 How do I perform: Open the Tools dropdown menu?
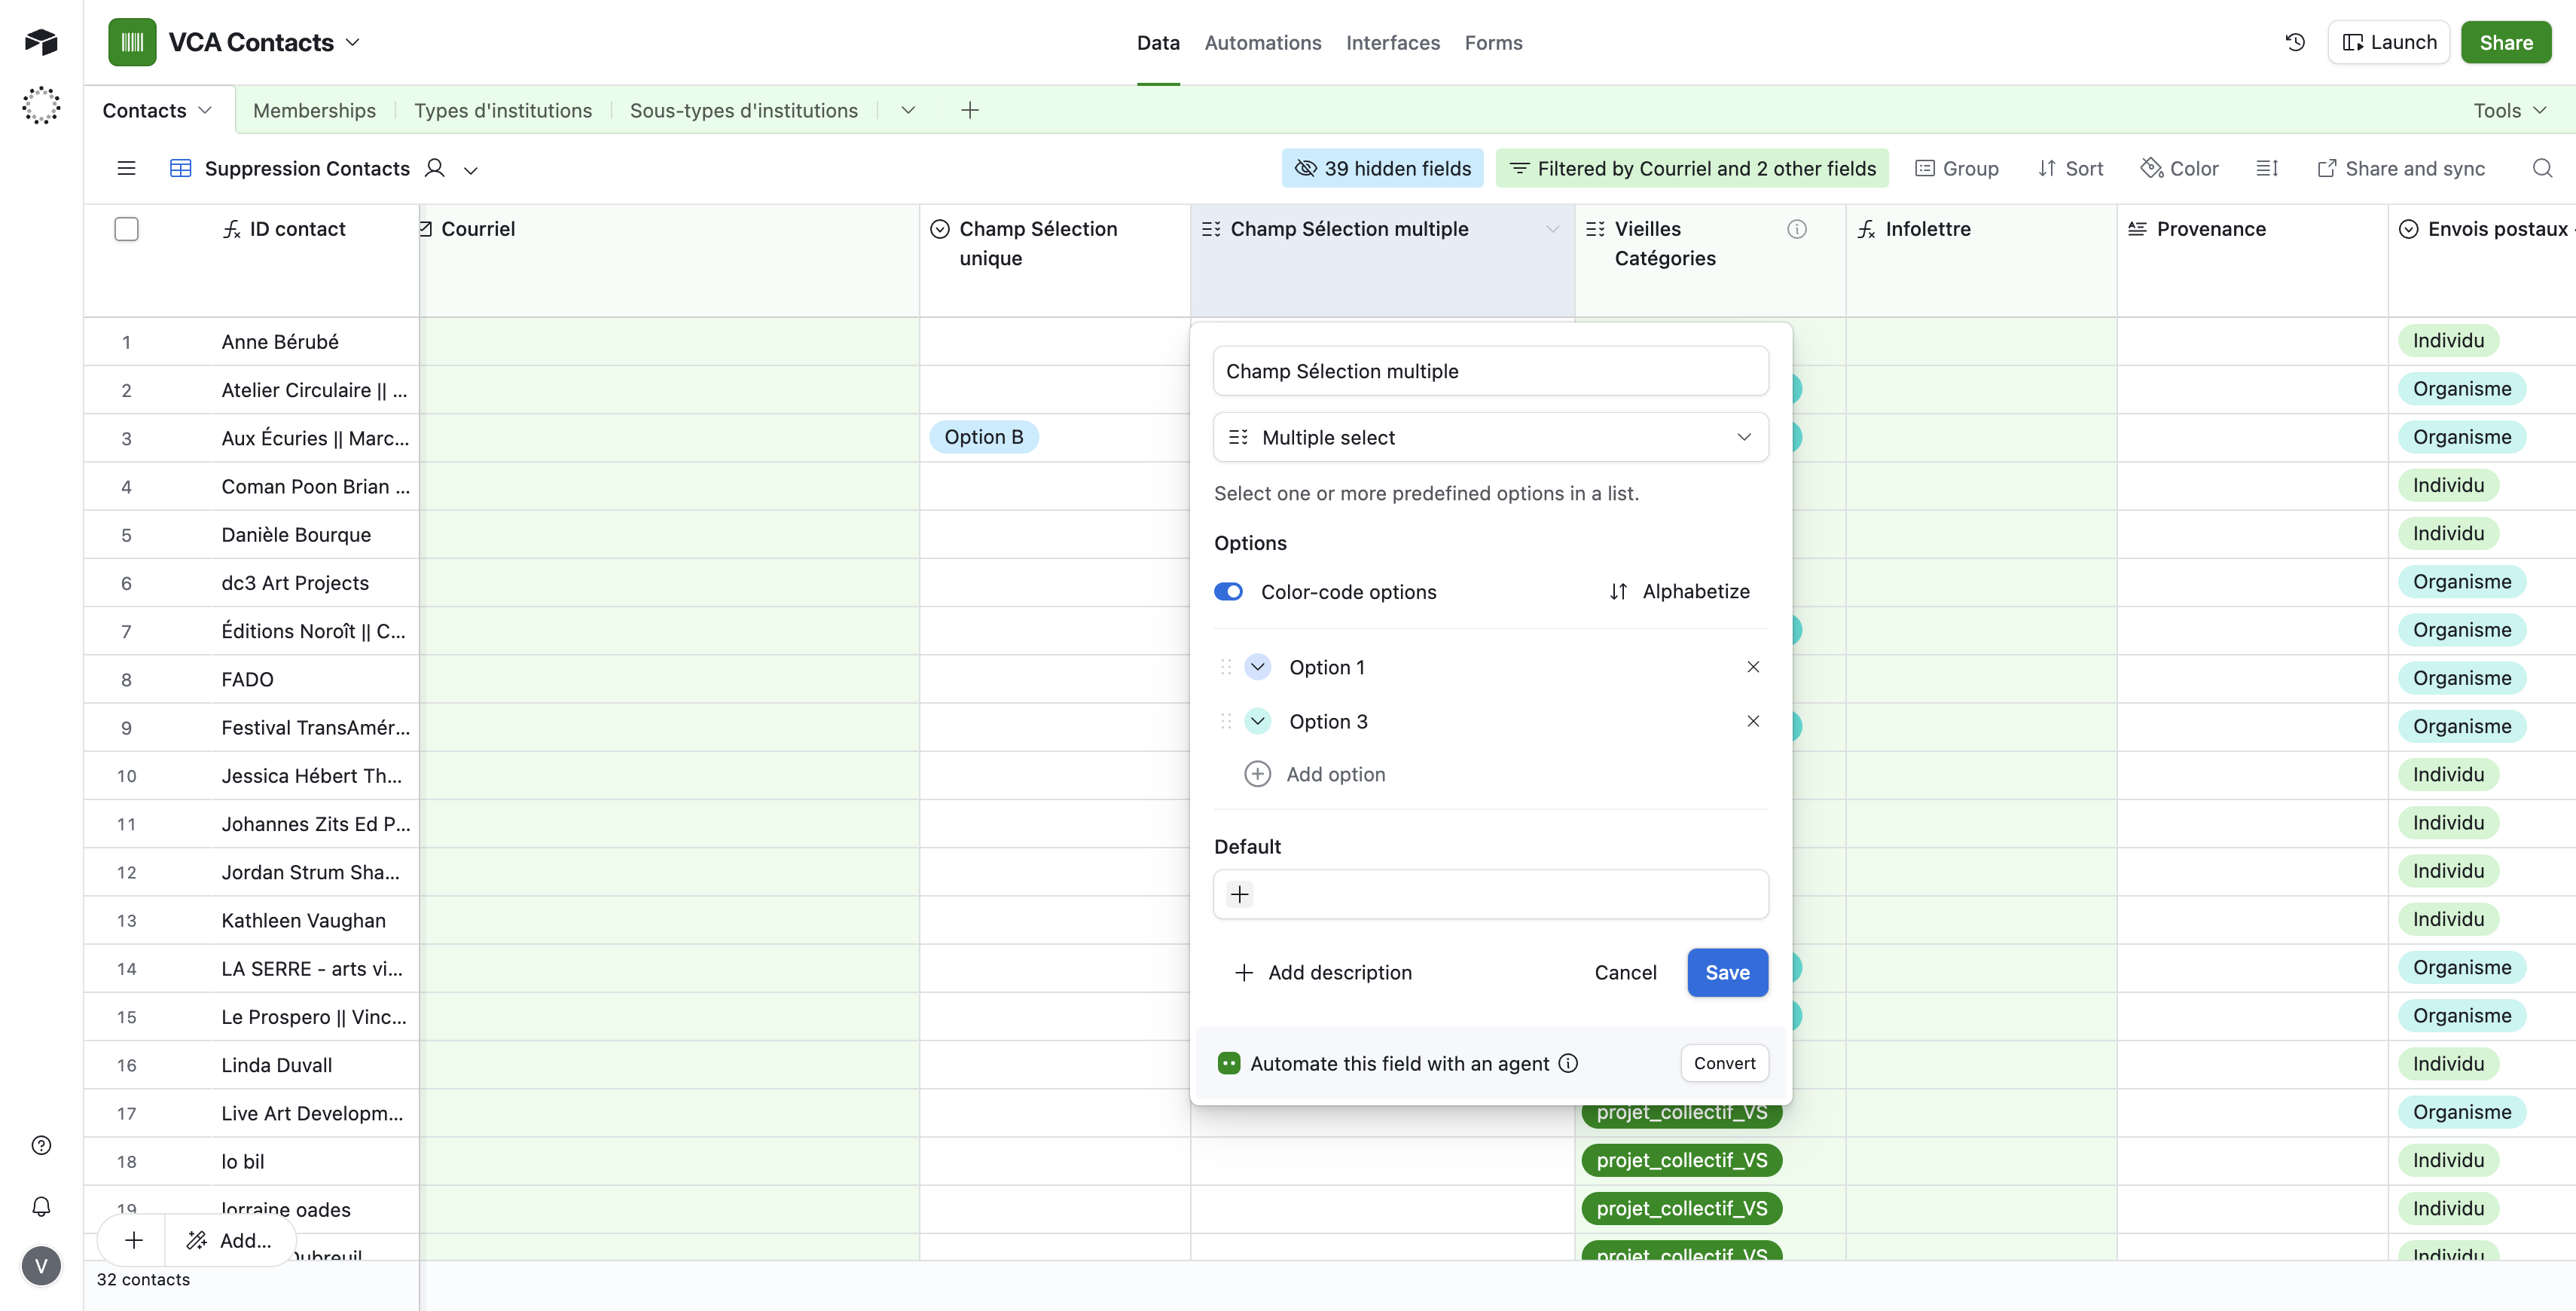[x=2509, y=110]
